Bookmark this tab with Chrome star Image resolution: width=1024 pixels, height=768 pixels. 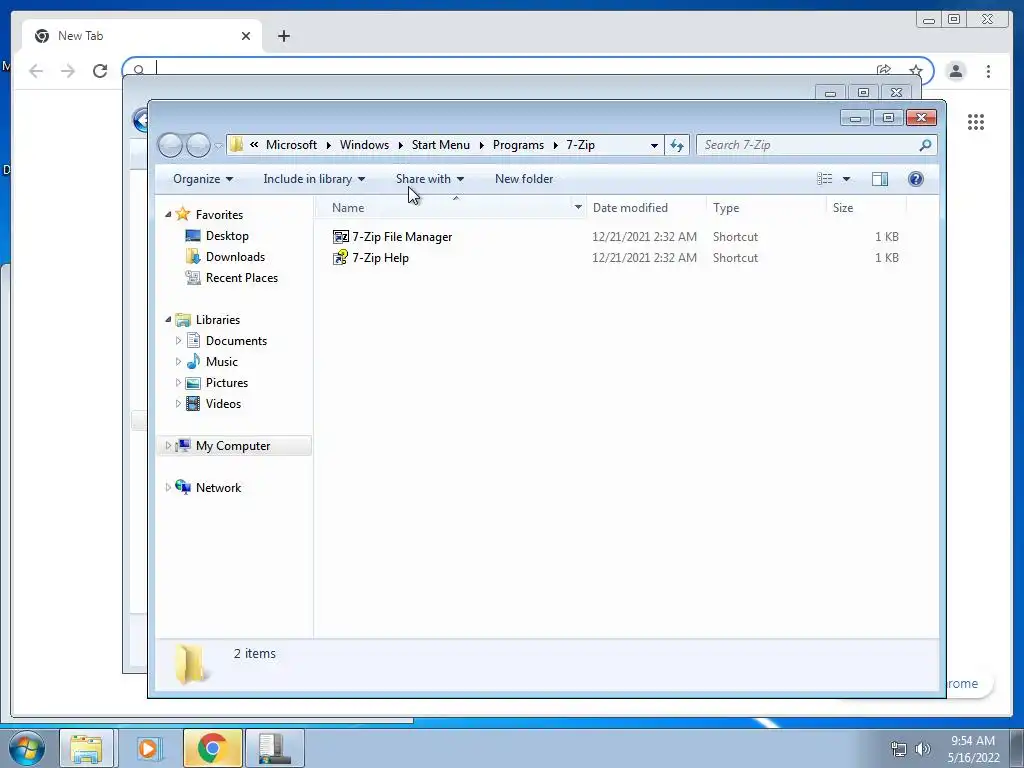(x=916, y=70)
